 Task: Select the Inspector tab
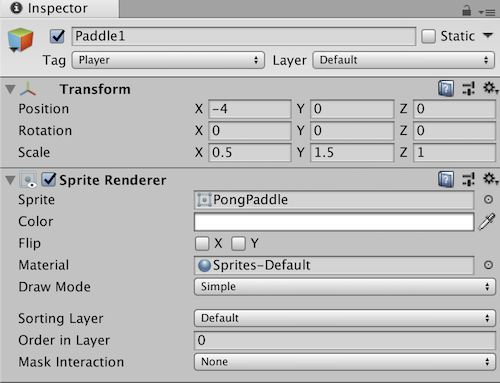pyautogui.click(x=59, y=9)
